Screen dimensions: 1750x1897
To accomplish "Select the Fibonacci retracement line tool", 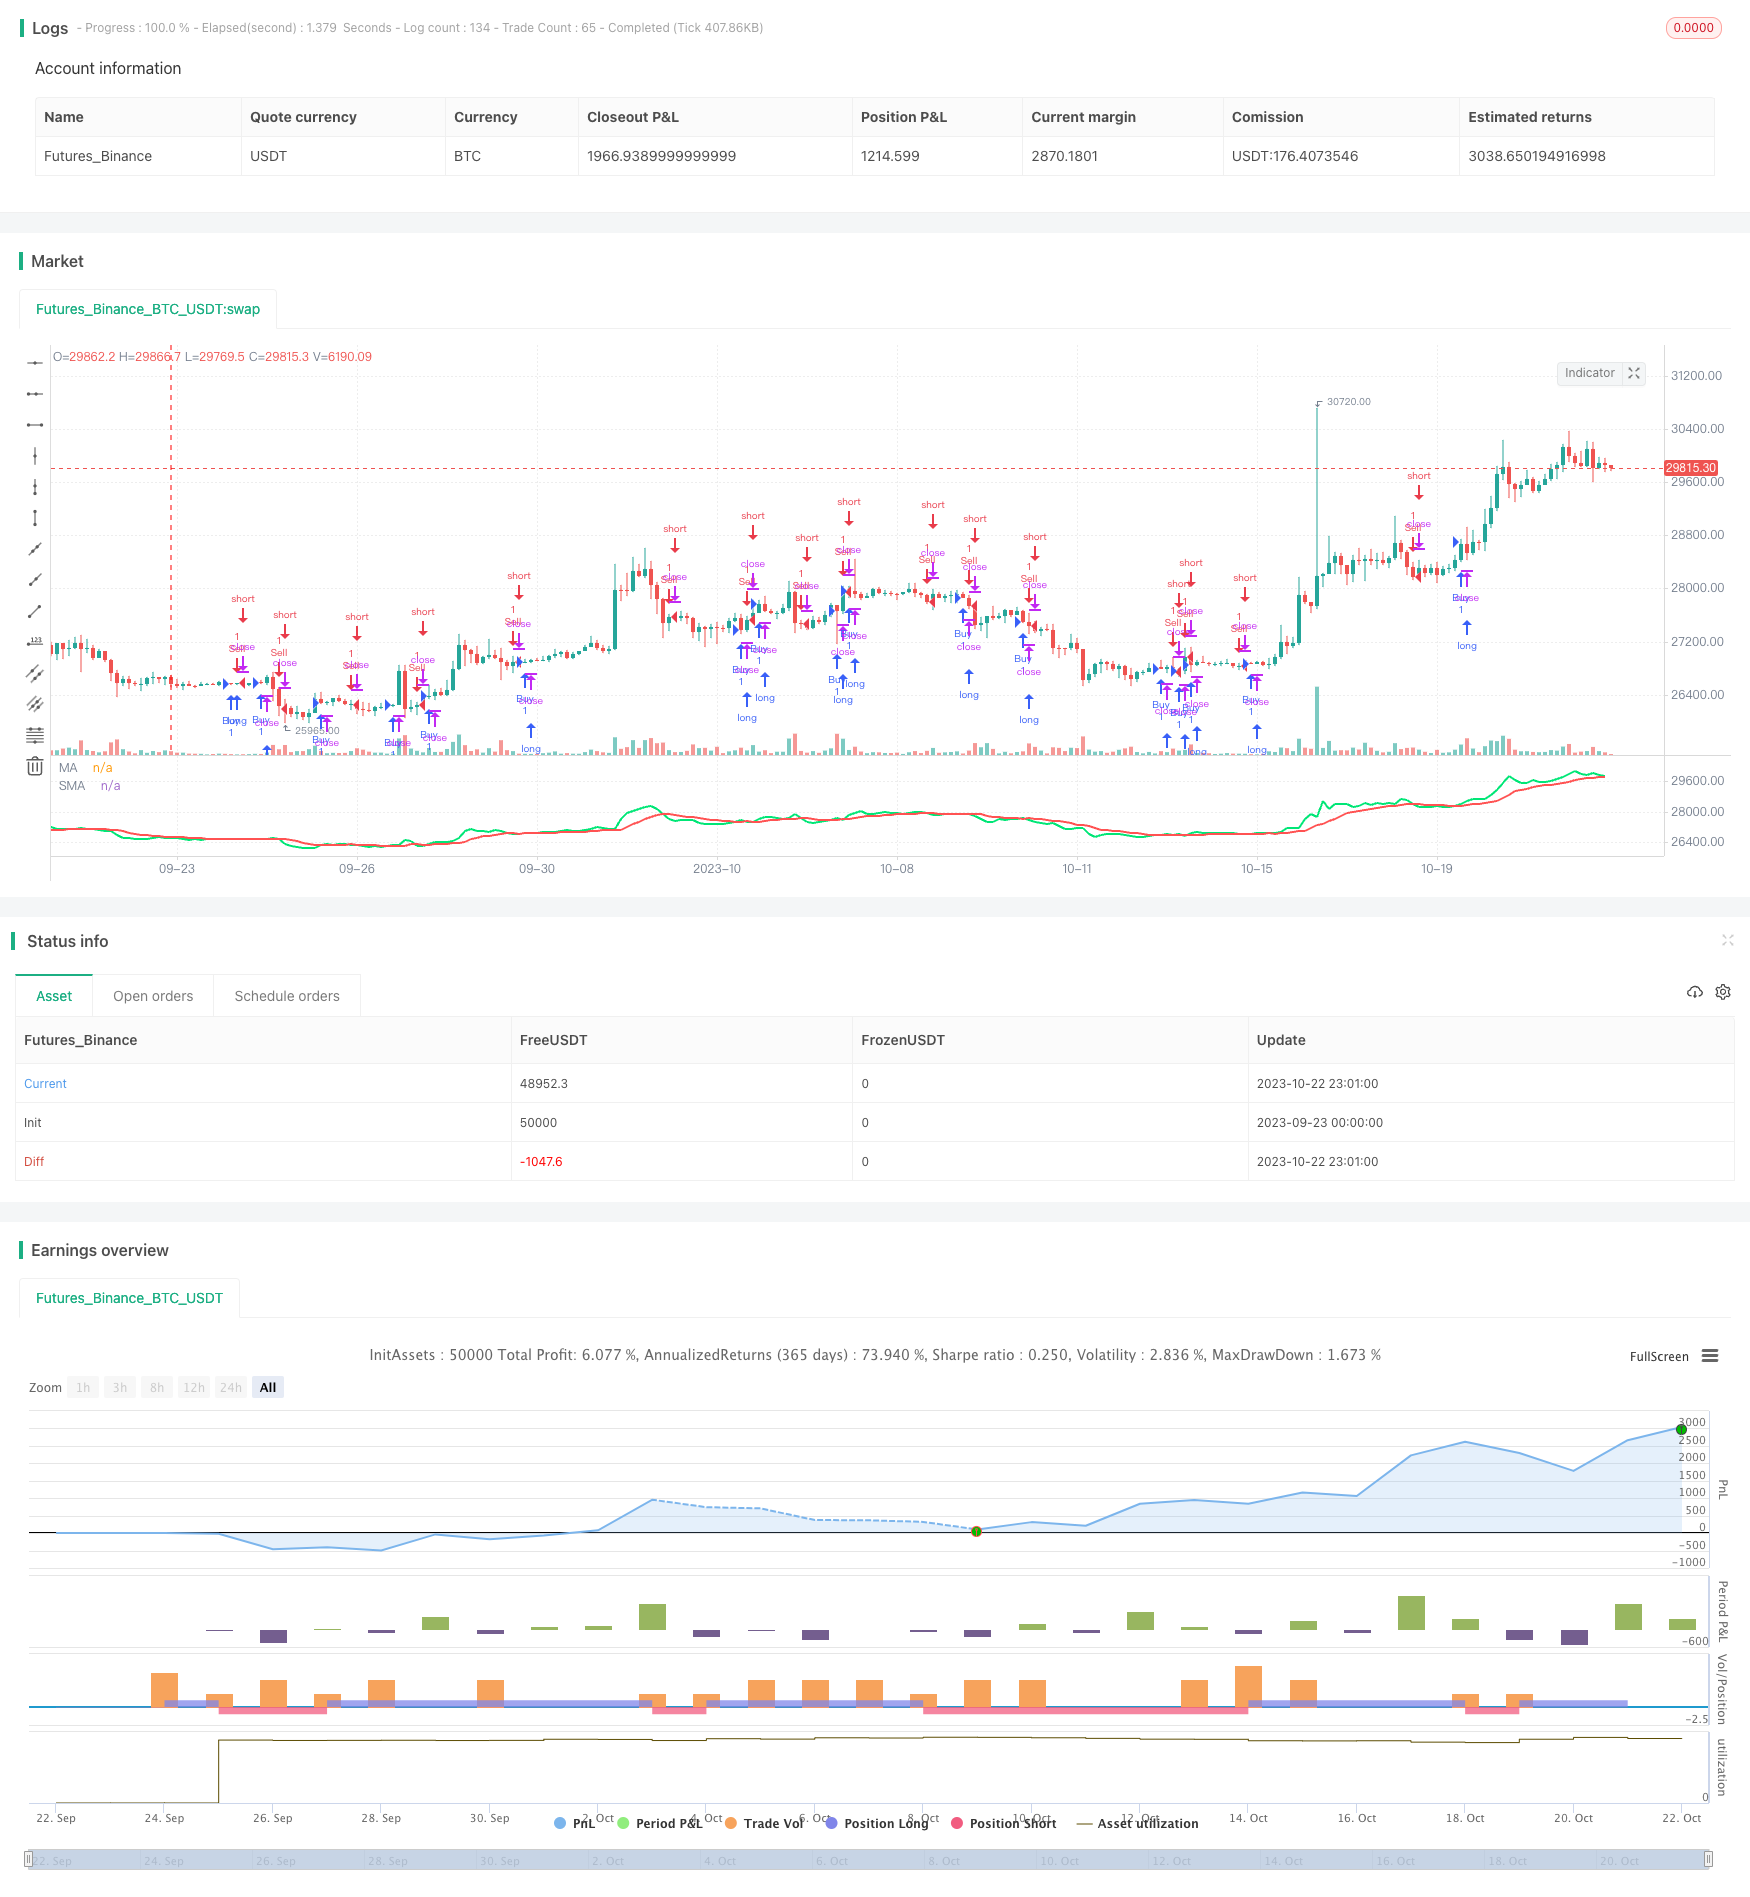I will 35,735.
